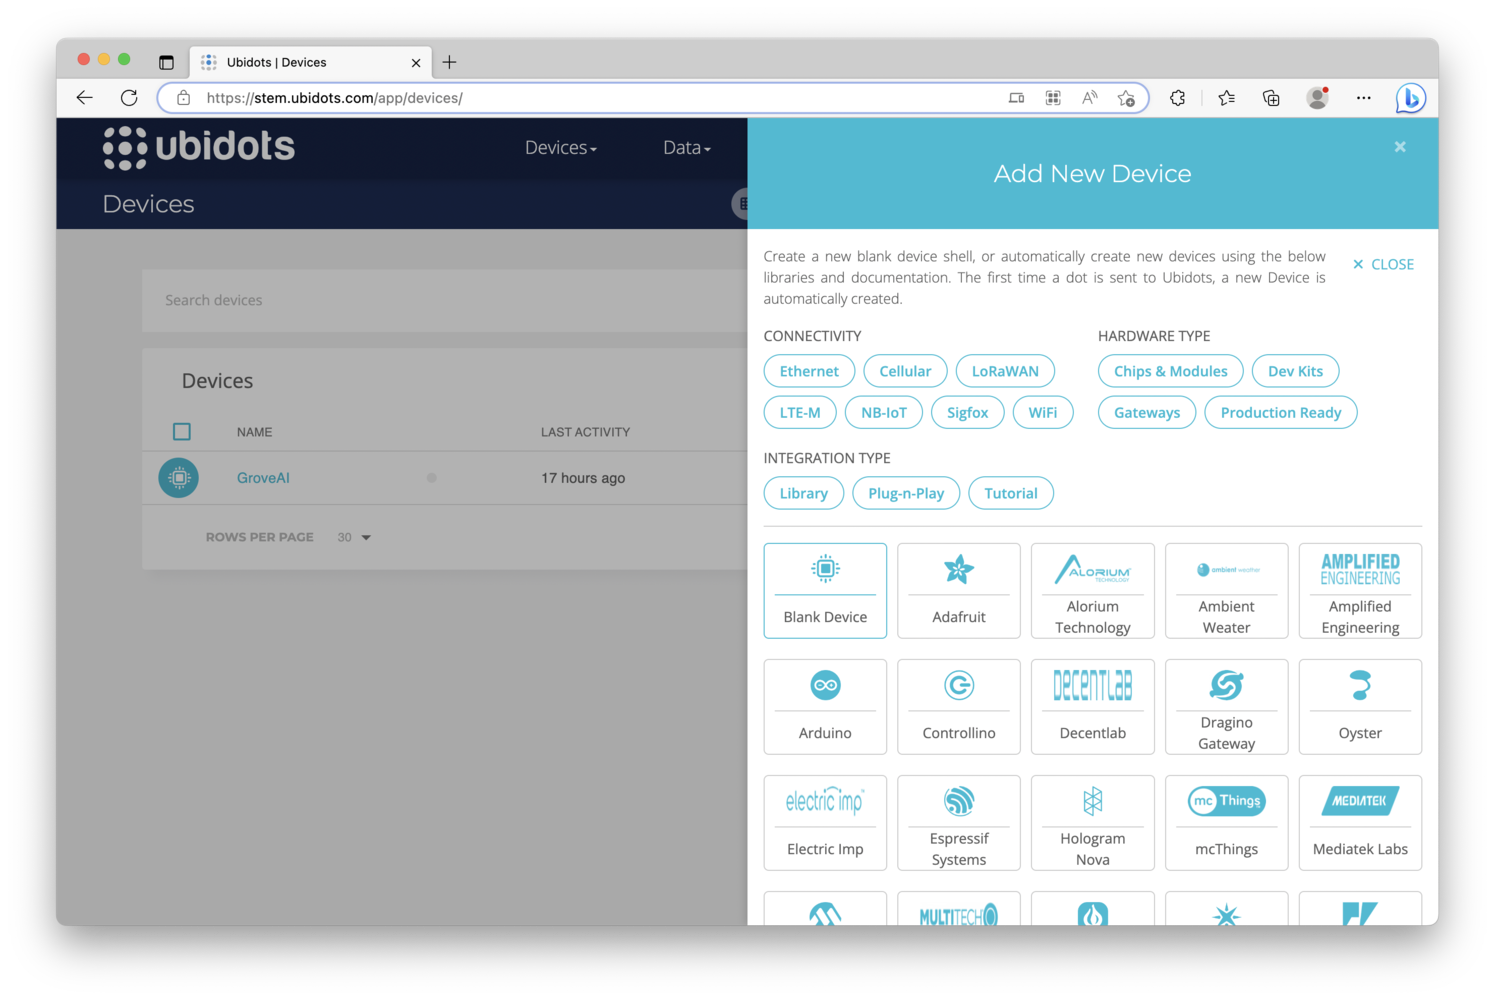The height and width of the screenshot is (1000, 1495).
Task: Toggle the Library integration filter
Action: (x=804, y=493)
